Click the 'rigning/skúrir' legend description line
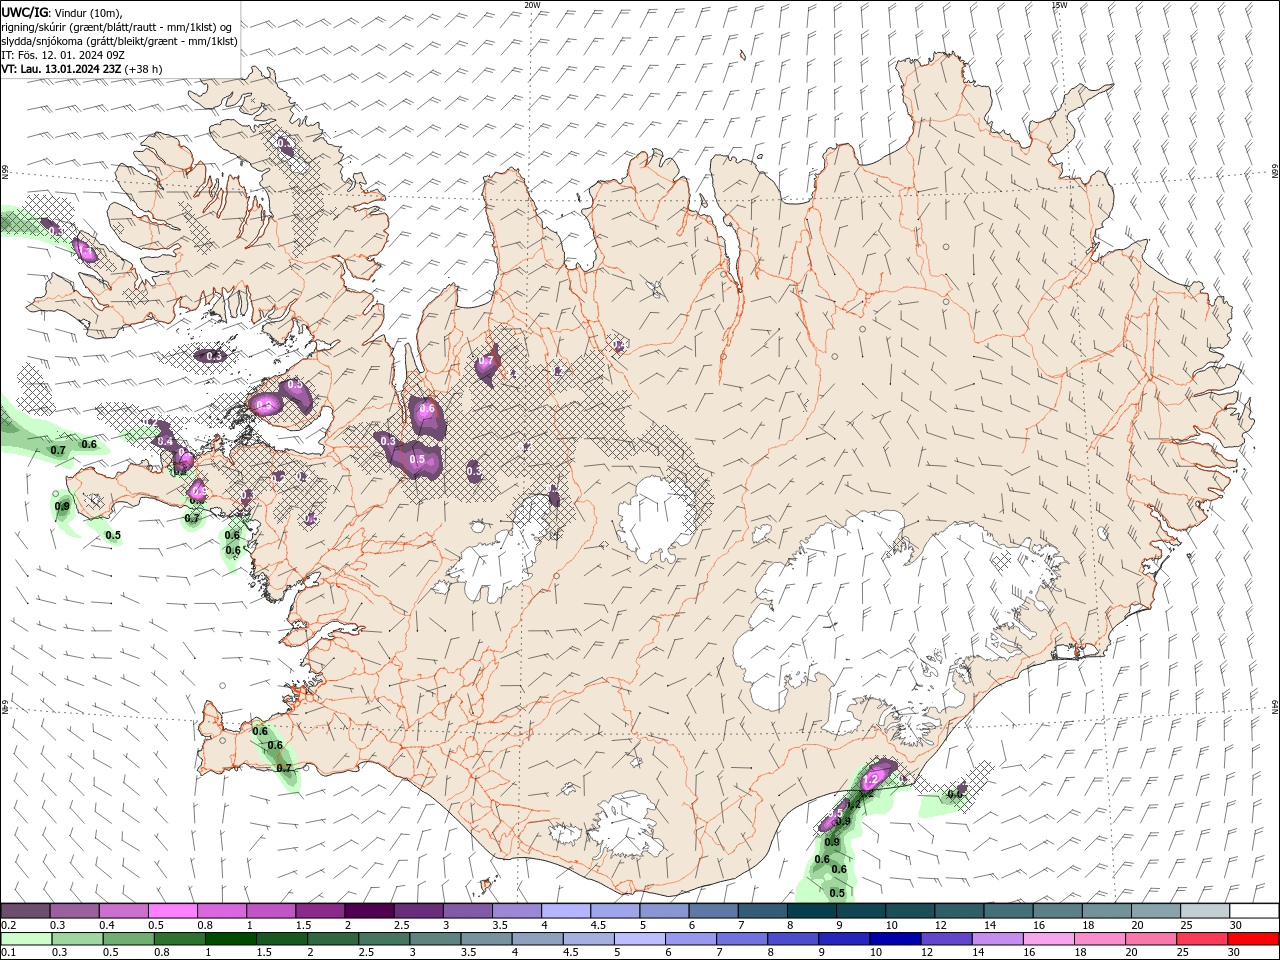 pos(118,27)
